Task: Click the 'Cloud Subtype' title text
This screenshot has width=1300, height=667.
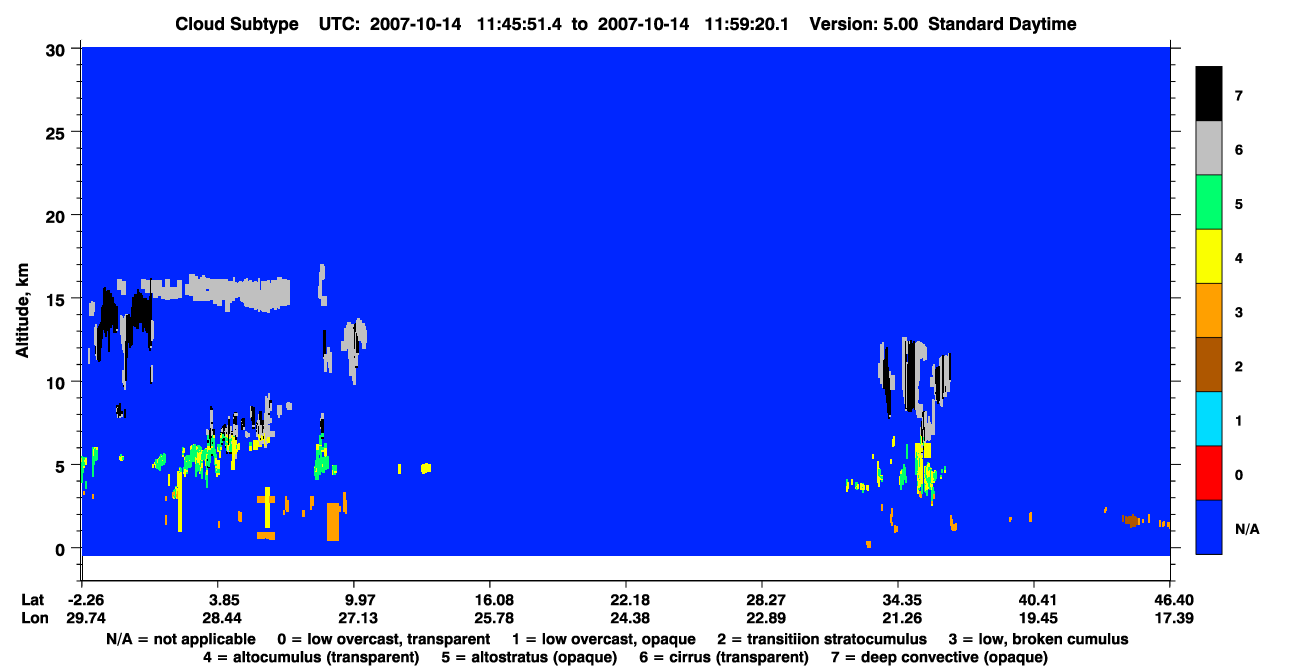Action: point(237,24)
